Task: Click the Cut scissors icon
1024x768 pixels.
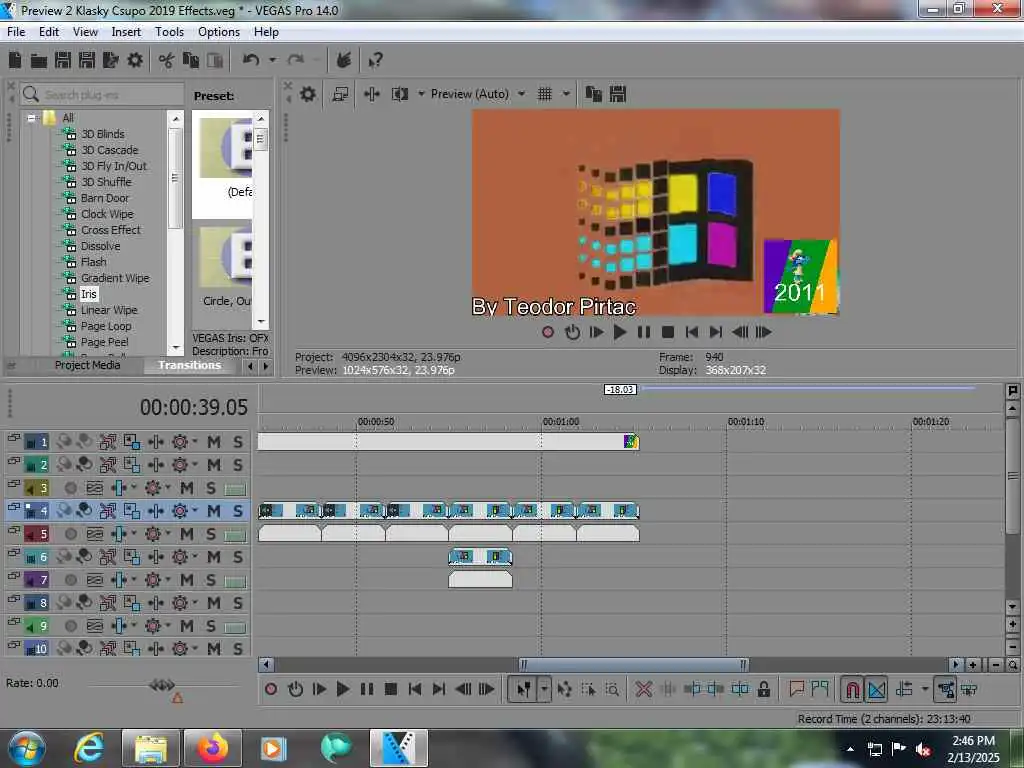Action: pos(167,61)
